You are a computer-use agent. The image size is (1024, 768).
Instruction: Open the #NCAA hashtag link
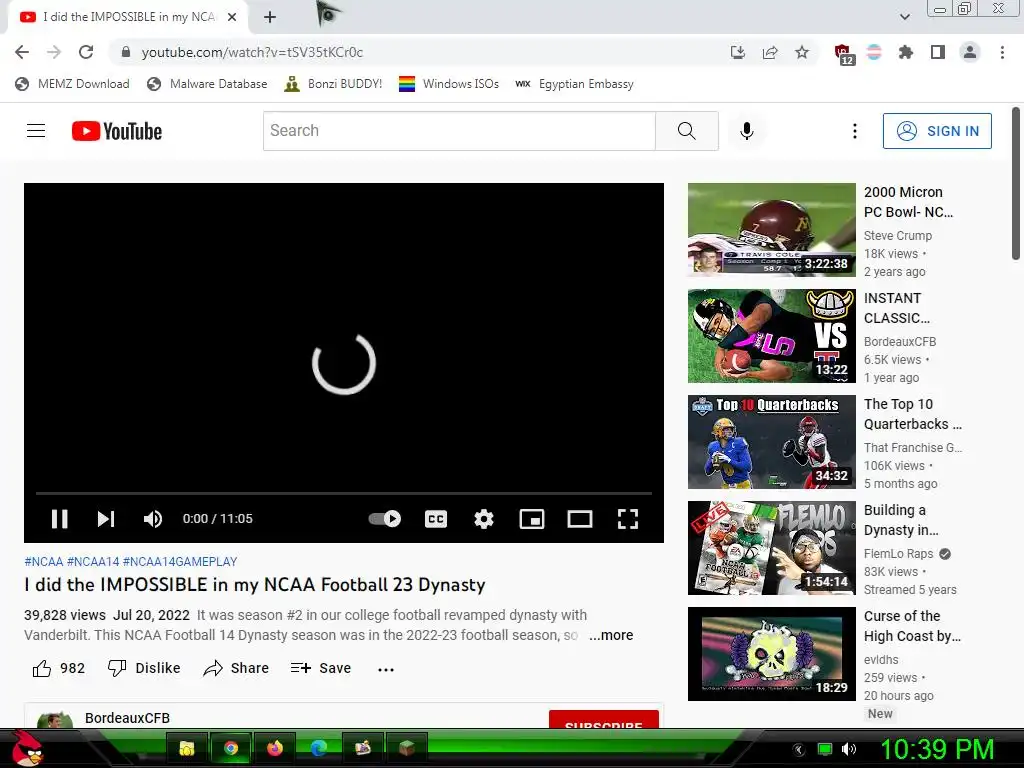pyautogui.click(x=44, y=562)
